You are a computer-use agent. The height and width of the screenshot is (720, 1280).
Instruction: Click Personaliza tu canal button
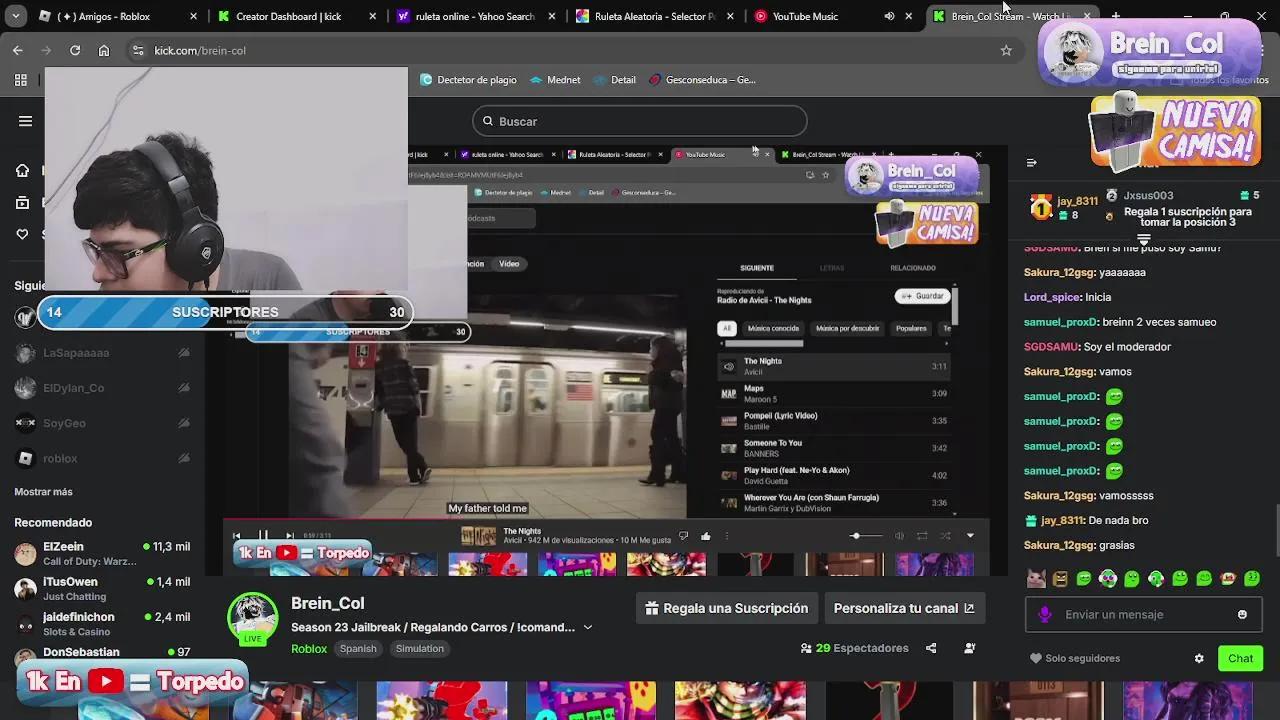coord(904,608)
